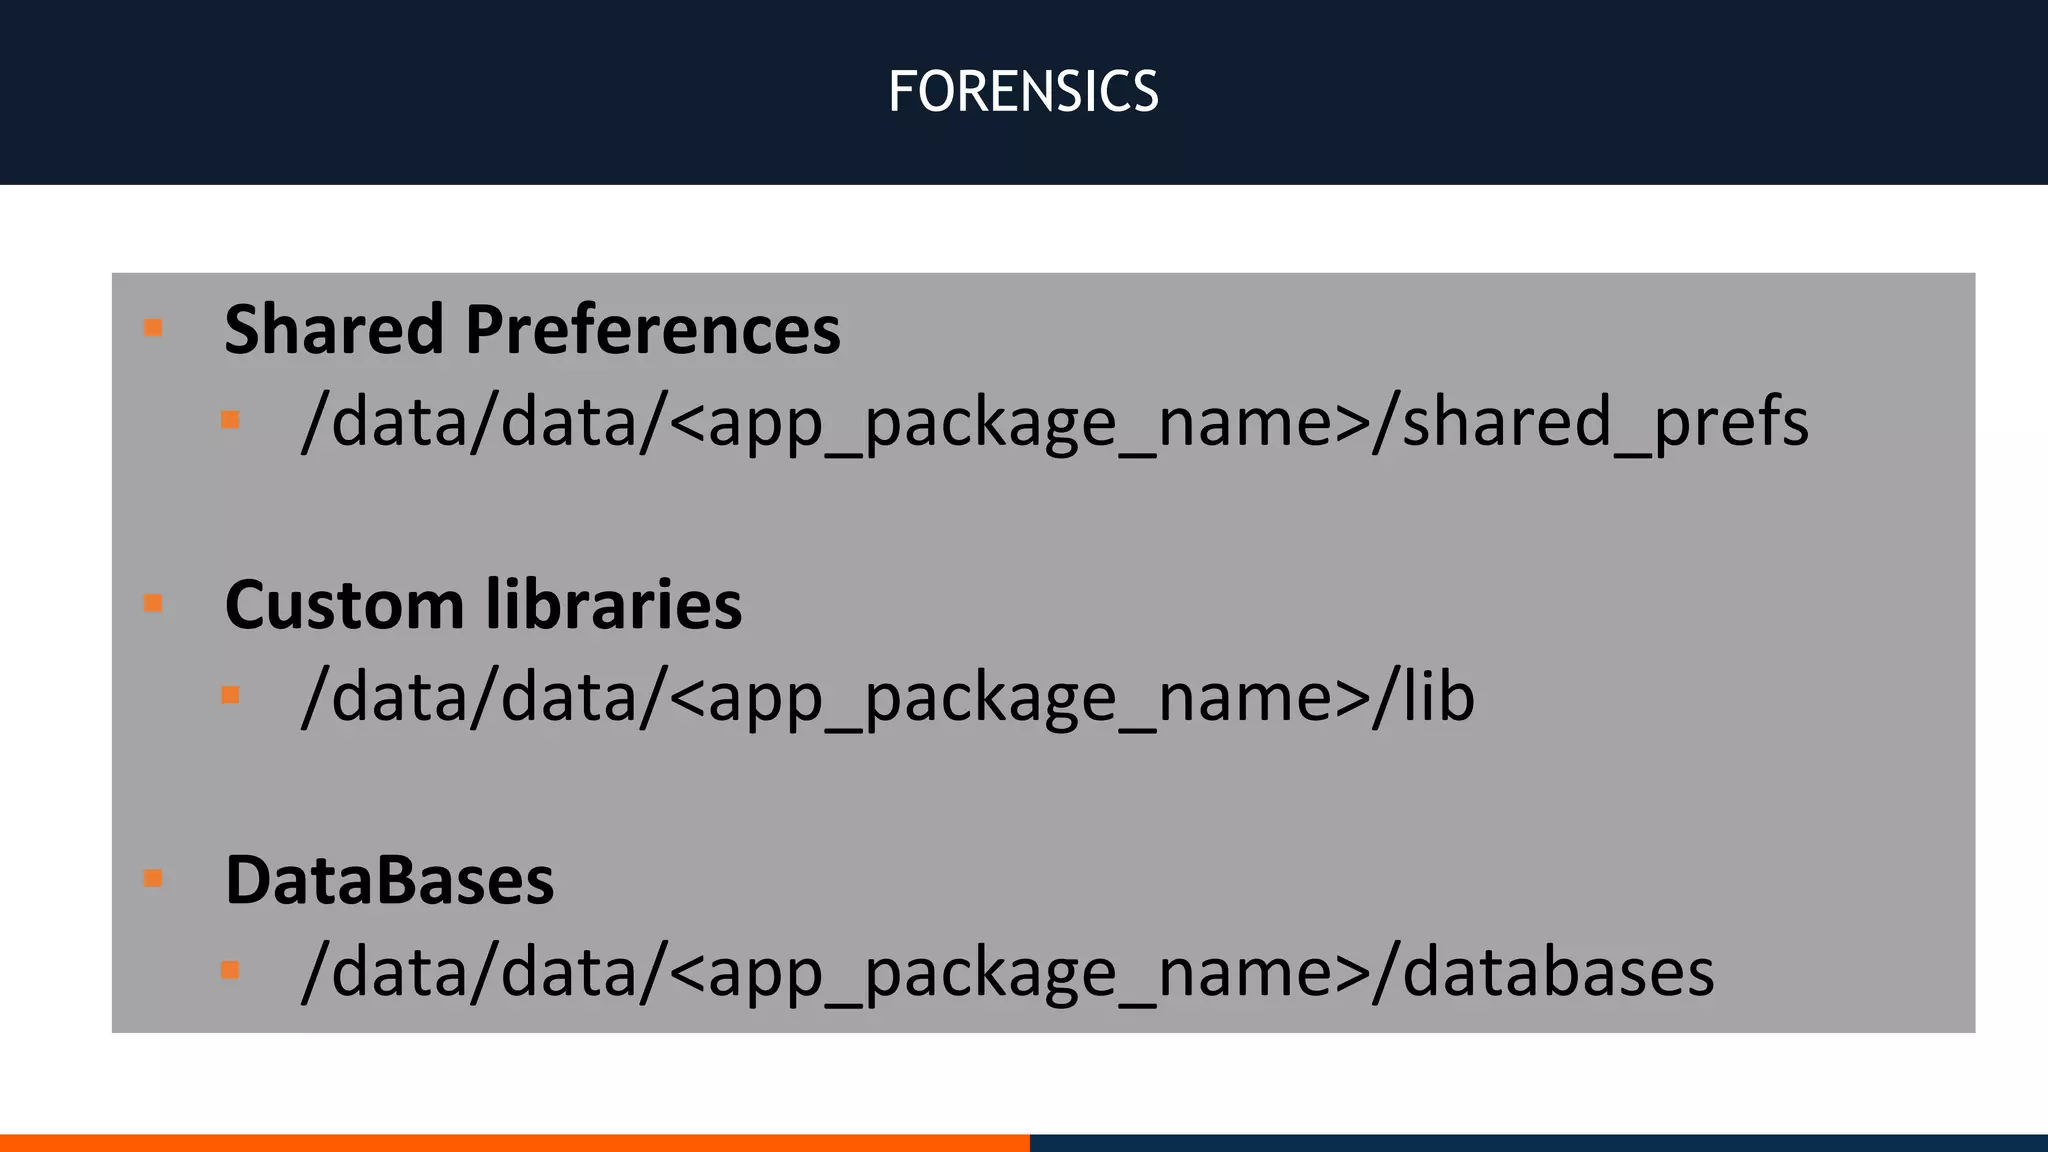
Task: Click small bullet before lib path
Action: tap(230, 695)
